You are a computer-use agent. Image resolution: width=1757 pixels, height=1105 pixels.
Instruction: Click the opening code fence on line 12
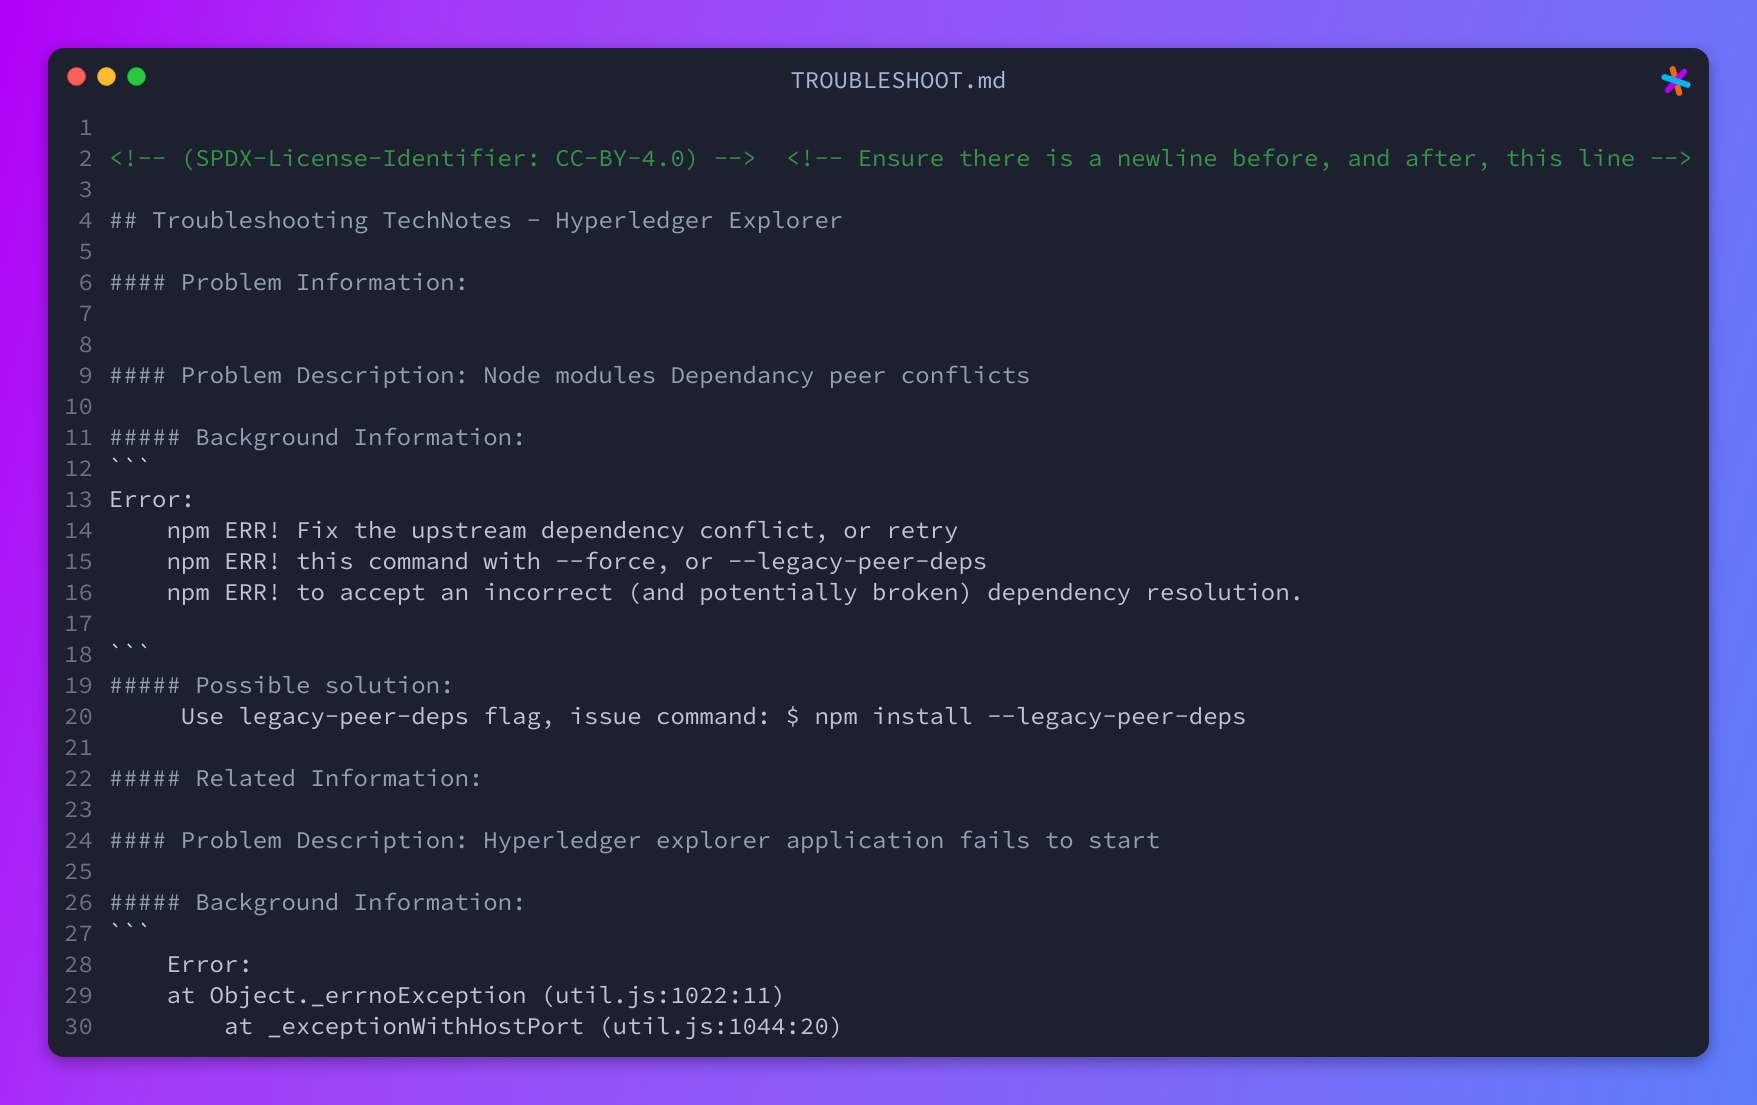click(129, 465)
